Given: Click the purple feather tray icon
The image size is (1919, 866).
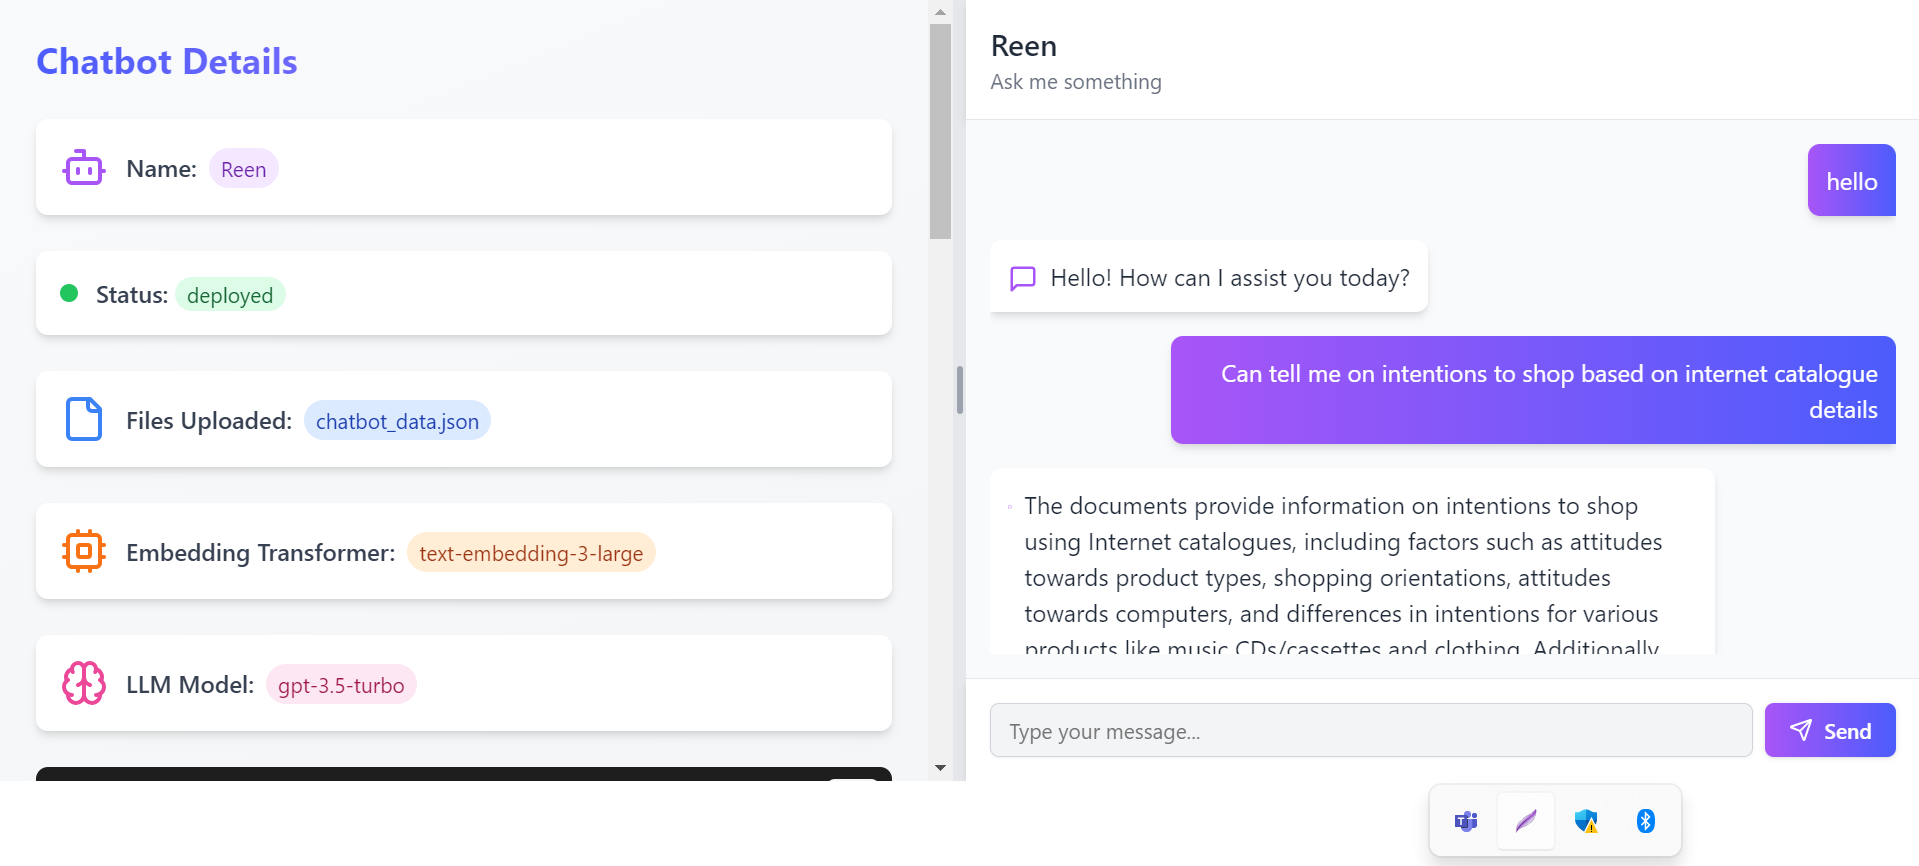Looking at the screenshot, I should click(1526, 821).
